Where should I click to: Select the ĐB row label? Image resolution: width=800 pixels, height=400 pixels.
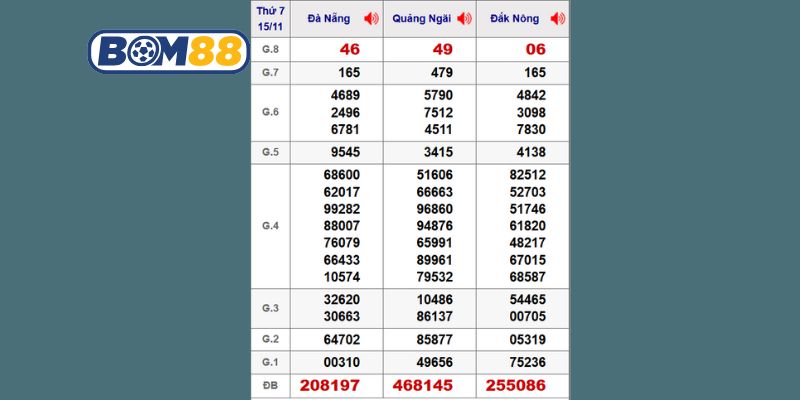click(x=270, y=386)
